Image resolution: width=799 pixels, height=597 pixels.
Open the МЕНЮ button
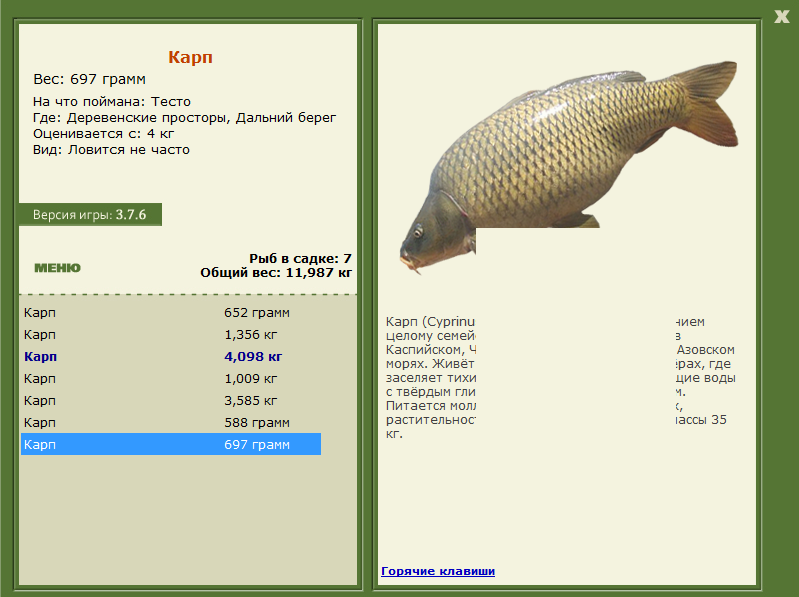click(x=58, y=268)
